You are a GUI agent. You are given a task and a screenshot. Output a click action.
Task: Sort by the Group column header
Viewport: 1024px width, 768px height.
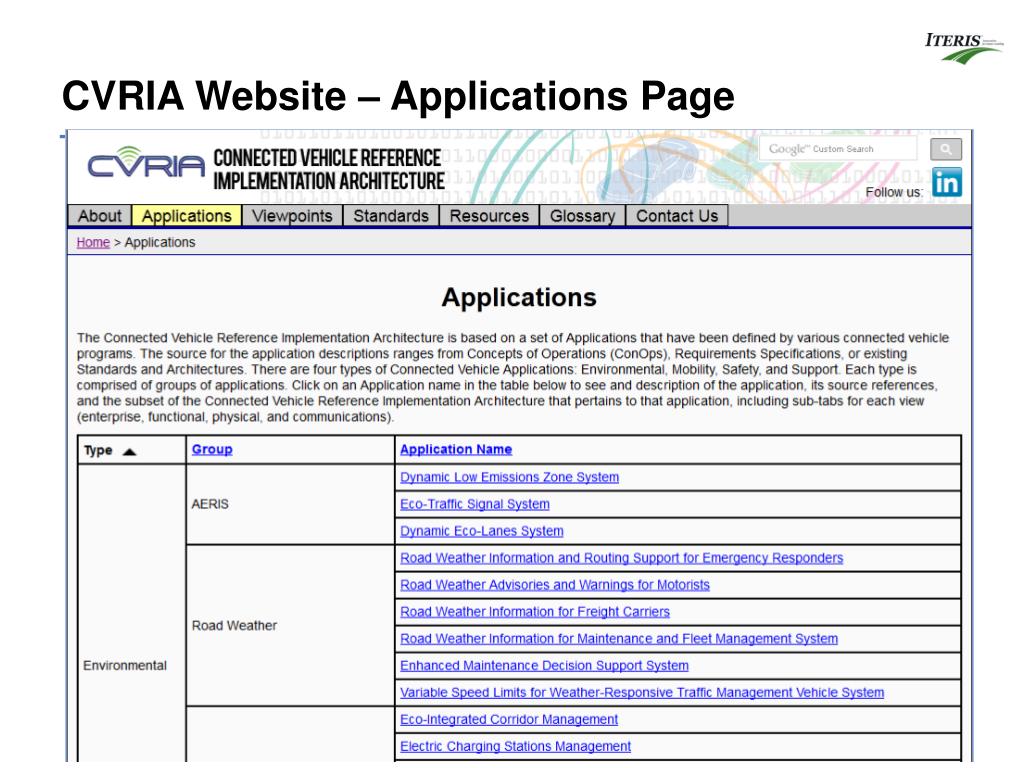tap(212, 449)
